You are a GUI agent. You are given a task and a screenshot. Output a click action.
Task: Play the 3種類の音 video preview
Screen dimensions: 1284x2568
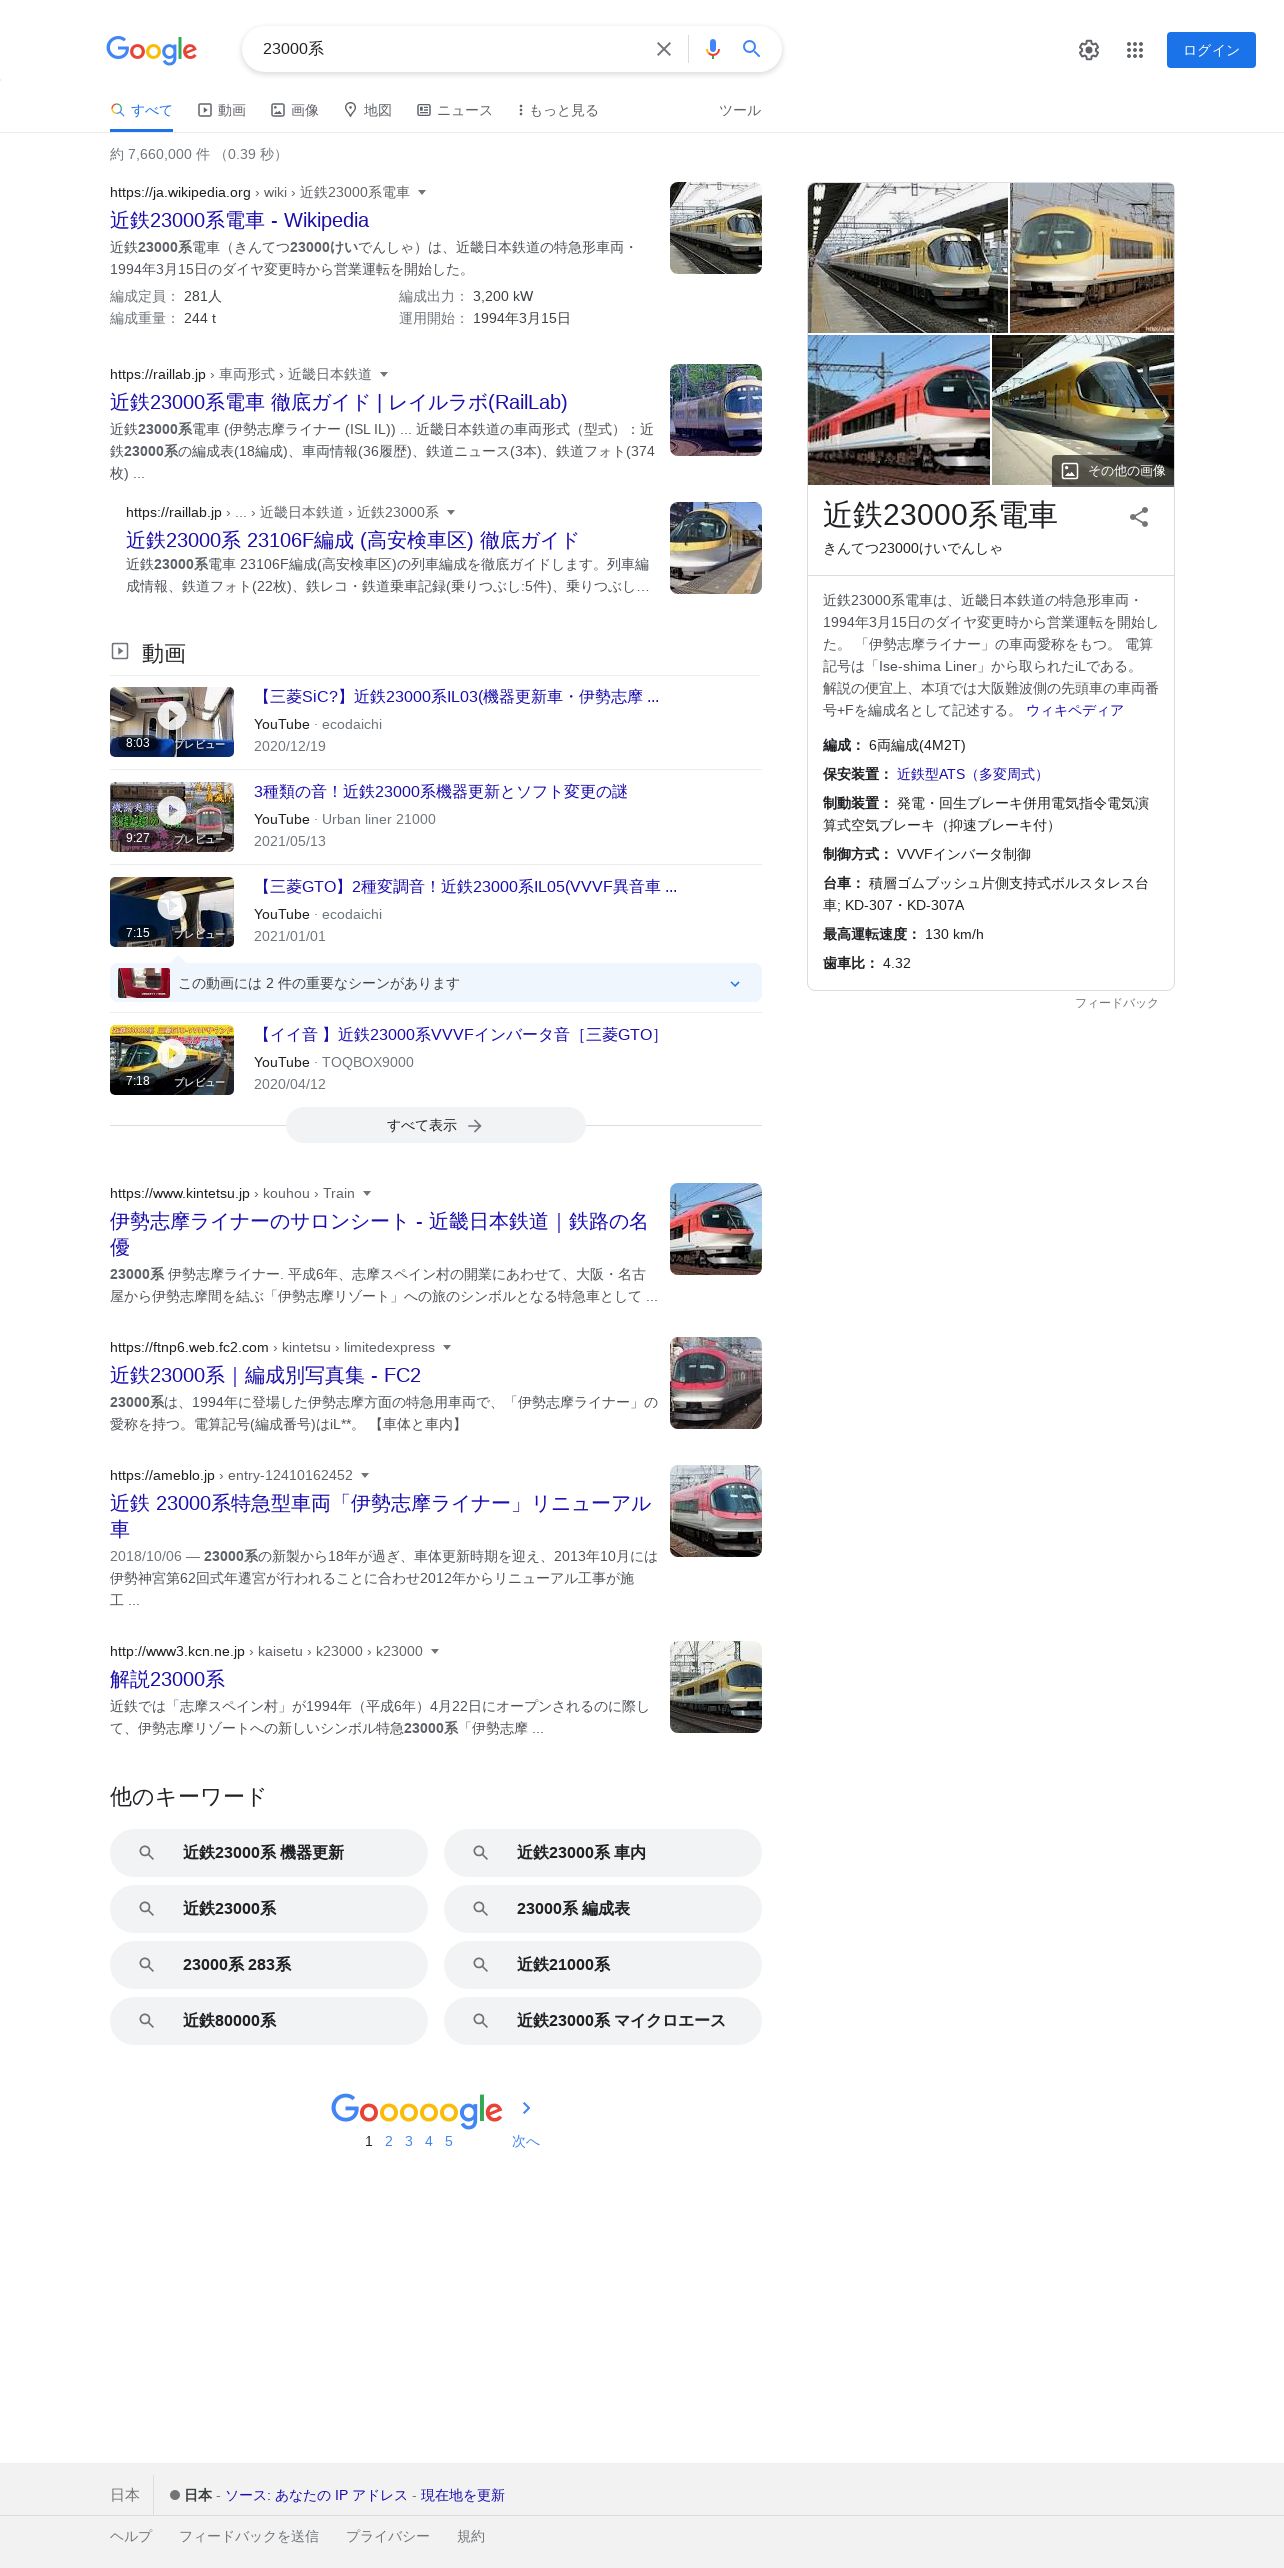(x=172, y=817)
